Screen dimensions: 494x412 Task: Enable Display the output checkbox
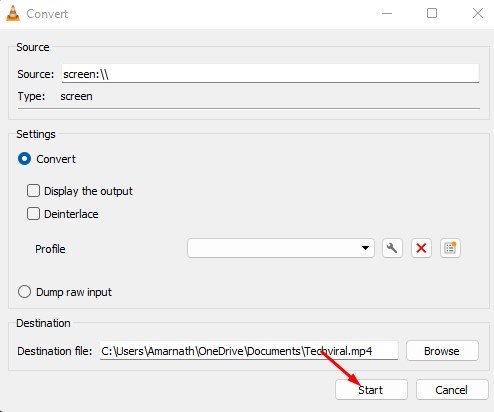click(x=33, y=191)
